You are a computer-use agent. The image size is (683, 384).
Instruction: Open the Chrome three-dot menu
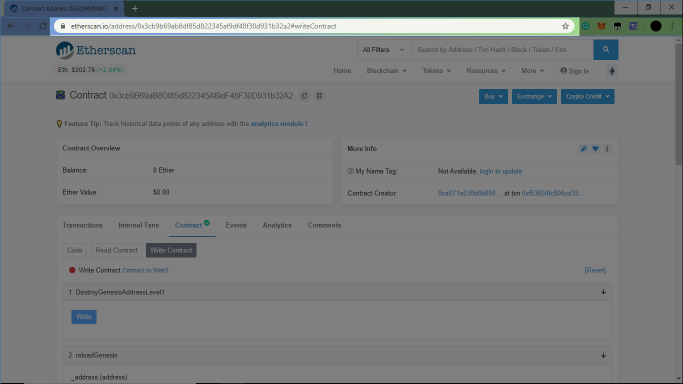[672, 26]
